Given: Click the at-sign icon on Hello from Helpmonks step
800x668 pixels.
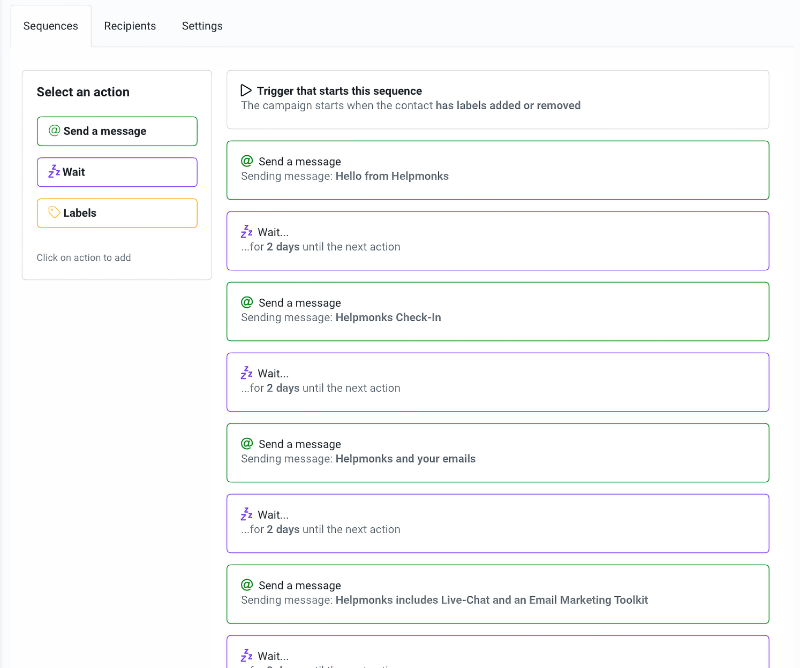Looking at the screenshot, I should 247,161.
